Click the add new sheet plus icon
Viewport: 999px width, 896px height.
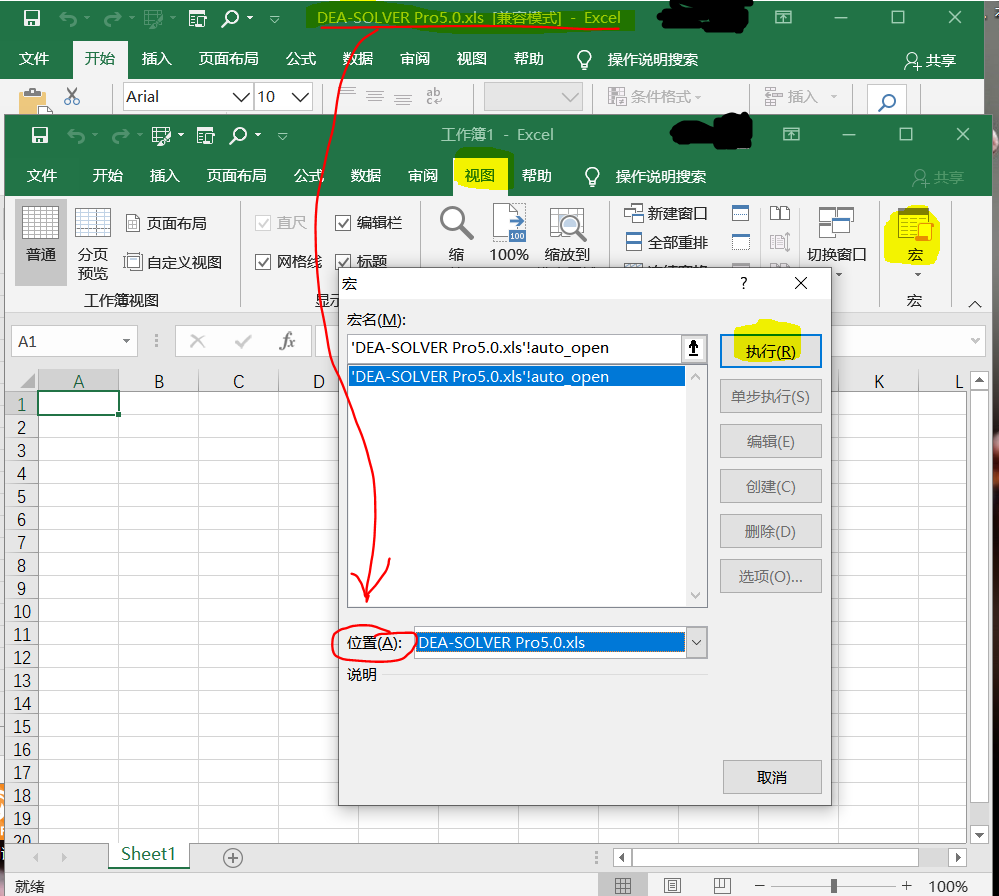[x=233, y=857]
